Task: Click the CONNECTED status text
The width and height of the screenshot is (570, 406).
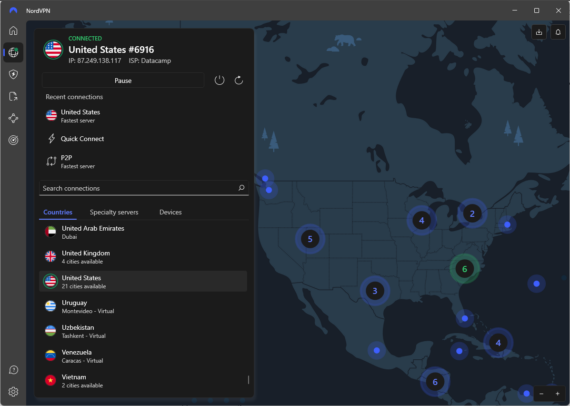Action: (x=85, y=38)
